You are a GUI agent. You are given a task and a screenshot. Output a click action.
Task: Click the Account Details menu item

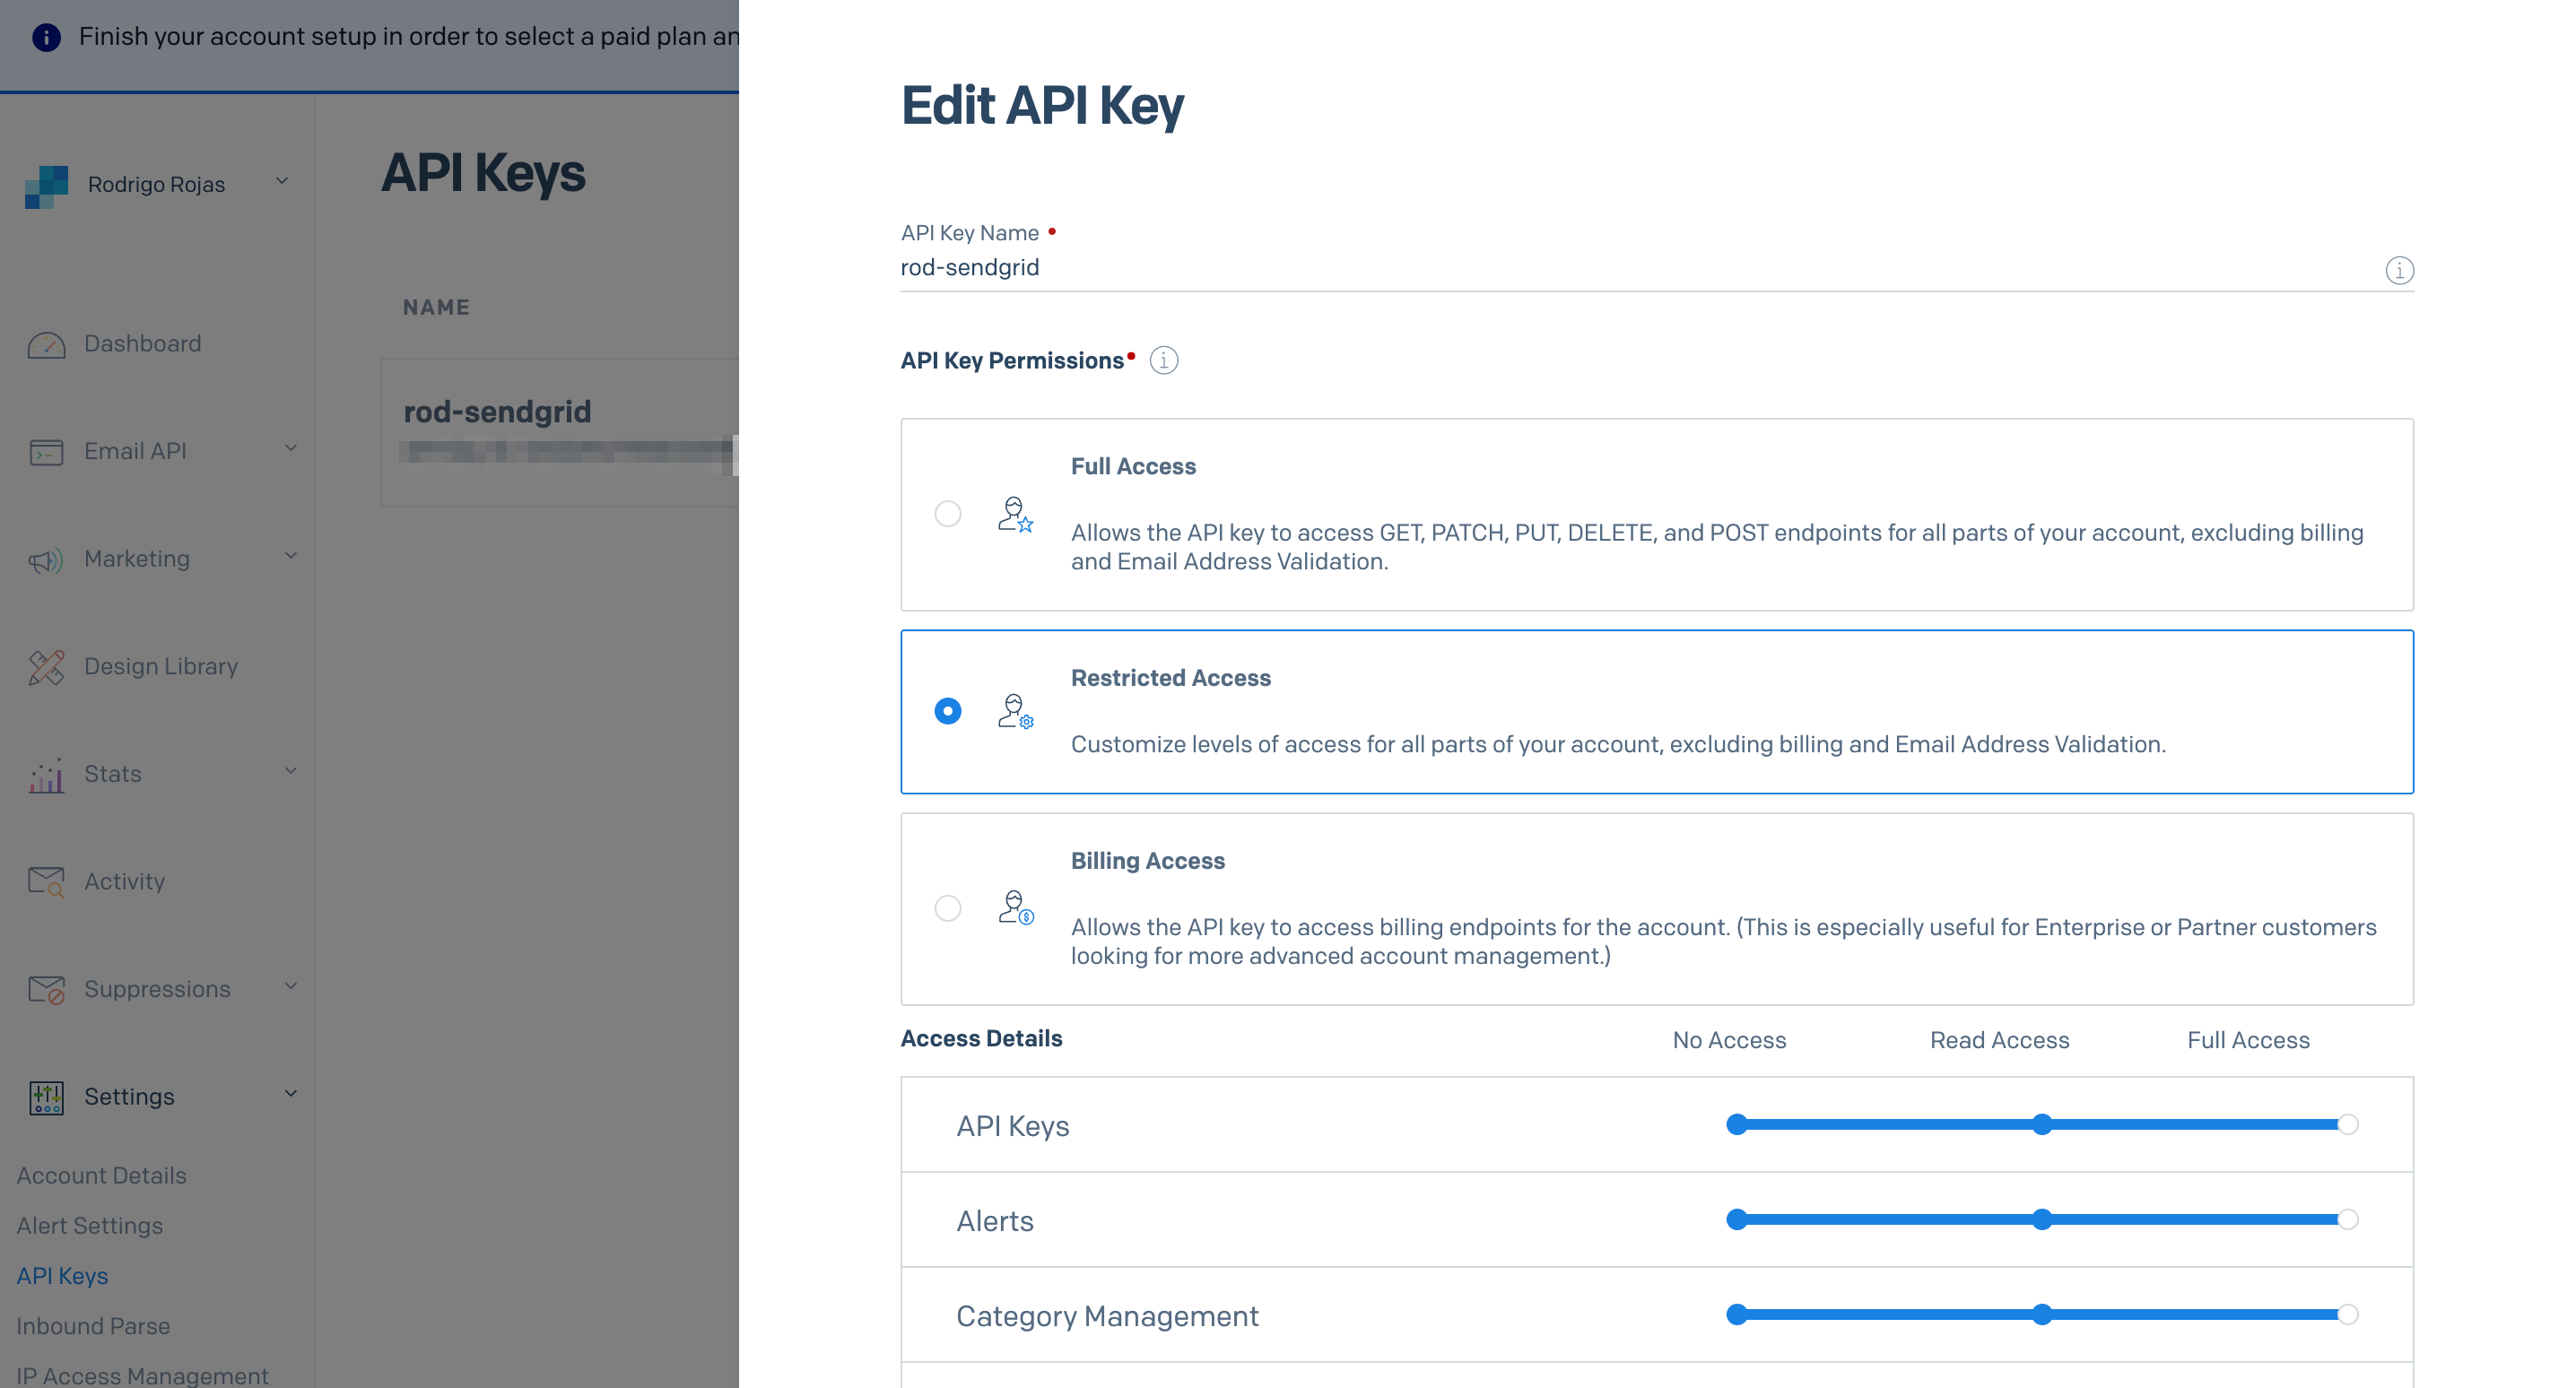[x=100, y=1175]
